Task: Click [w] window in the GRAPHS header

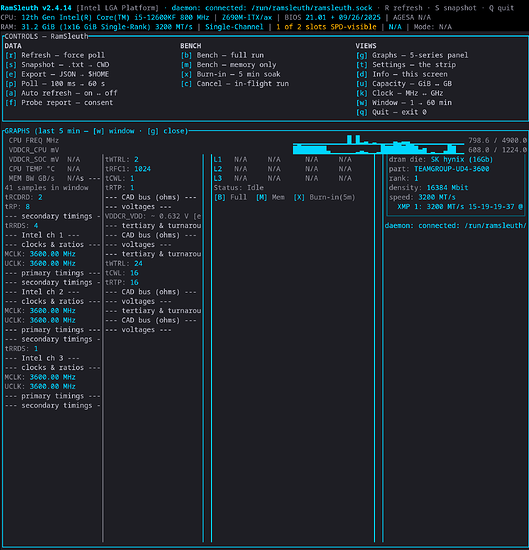Action: click(114, 131)
